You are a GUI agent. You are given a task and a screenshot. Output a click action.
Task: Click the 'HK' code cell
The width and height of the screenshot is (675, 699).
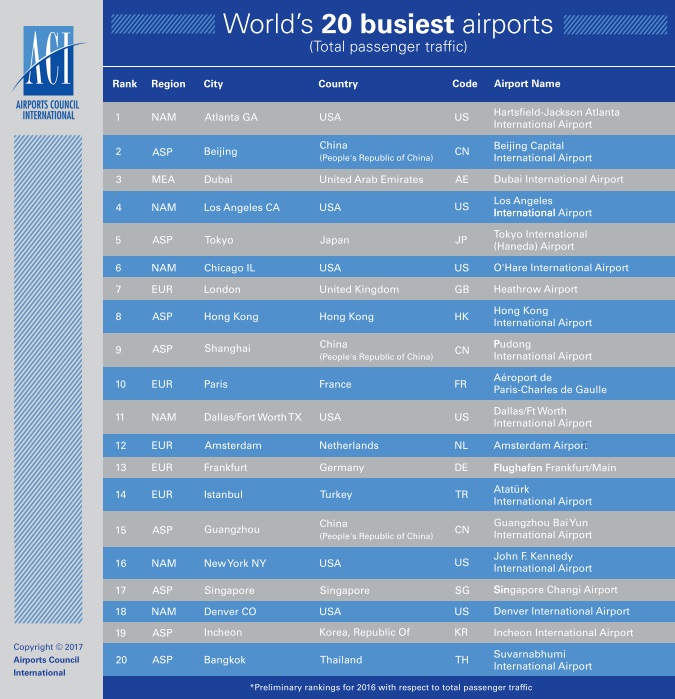click(x=461, y=317)
